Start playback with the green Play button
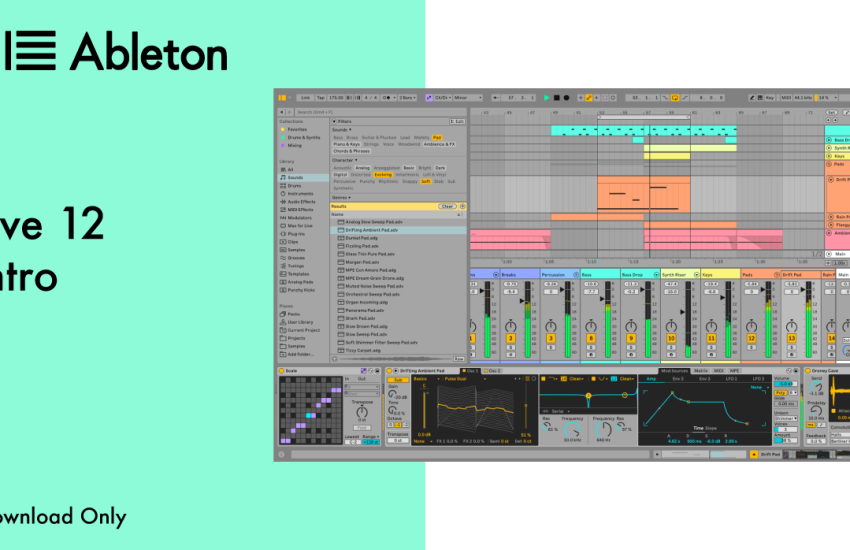 (x=547, y=98)
